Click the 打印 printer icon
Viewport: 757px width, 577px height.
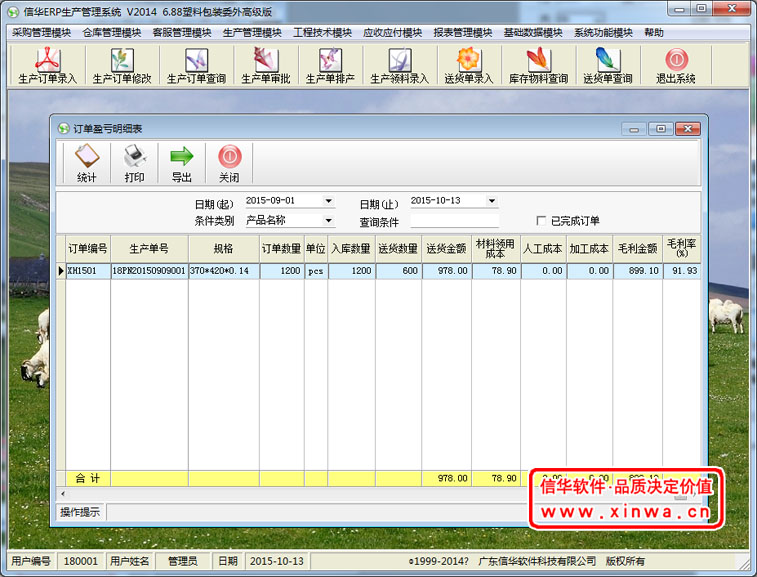pyautogui.click(x=134, y=163)
